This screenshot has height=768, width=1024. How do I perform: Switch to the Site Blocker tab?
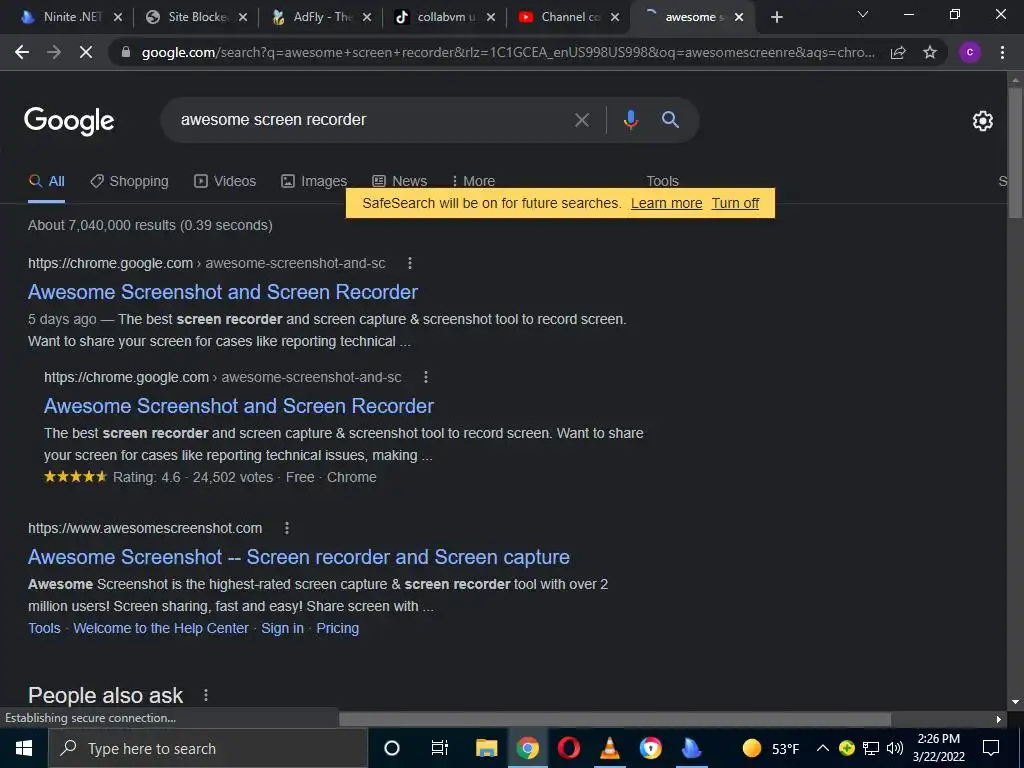(x=187, y=17)
